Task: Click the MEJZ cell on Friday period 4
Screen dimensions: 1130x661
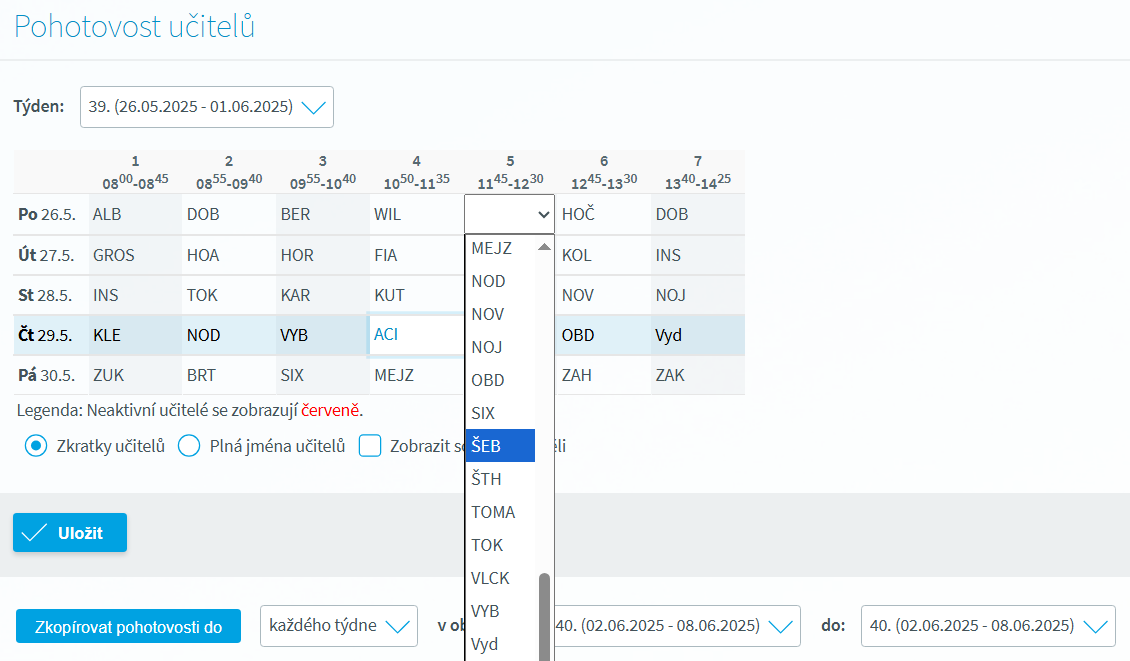Action: [417, 375]
